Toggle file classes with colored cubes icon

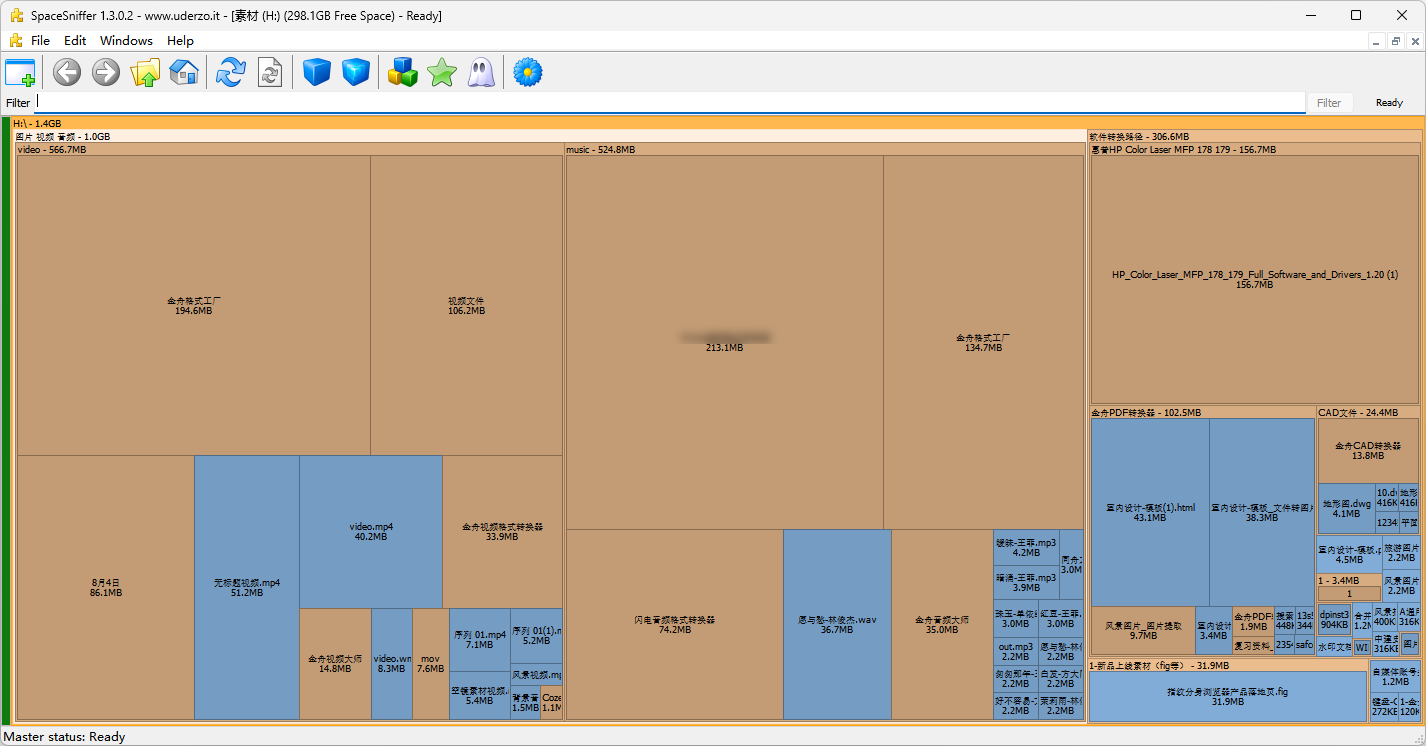(x=403, y=72)
